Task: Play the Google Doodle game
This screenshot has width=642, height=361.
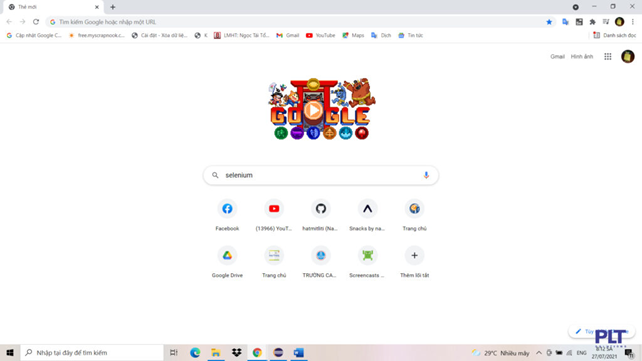Action: pyautogui.click(x=313, y=110)
